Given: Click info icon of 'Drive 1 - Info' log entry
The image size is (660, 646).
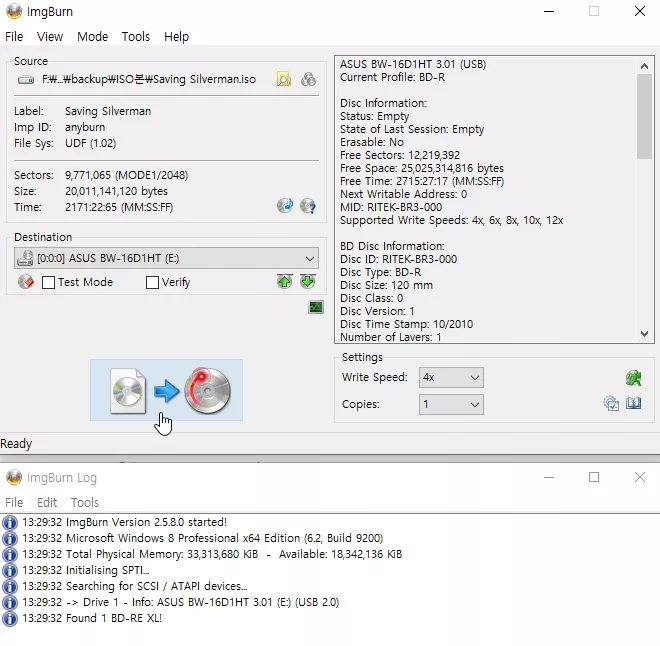Looking at the screenshot, I should coord(10,602).
